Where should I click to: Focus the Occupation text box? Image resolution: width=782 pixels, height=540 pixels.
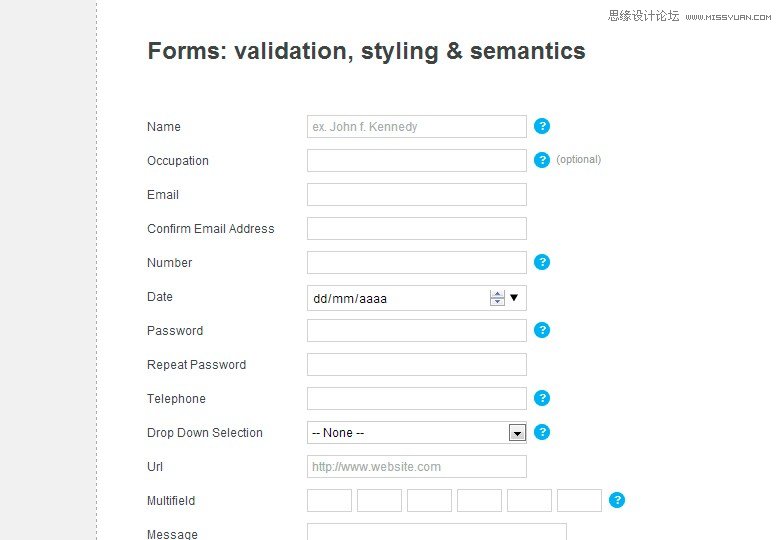pyautogui.click(x=416, y=161)
